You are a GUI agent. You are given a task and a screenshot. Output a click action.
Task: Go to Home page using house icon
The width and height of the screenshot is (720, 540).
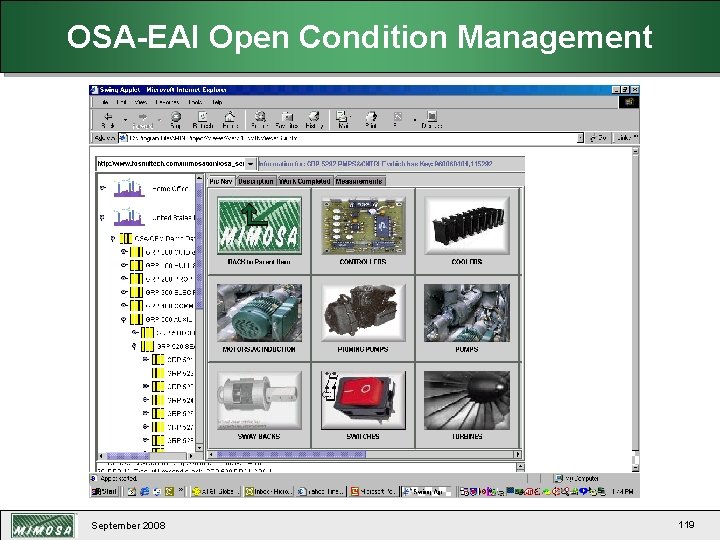tap(230, 120)
